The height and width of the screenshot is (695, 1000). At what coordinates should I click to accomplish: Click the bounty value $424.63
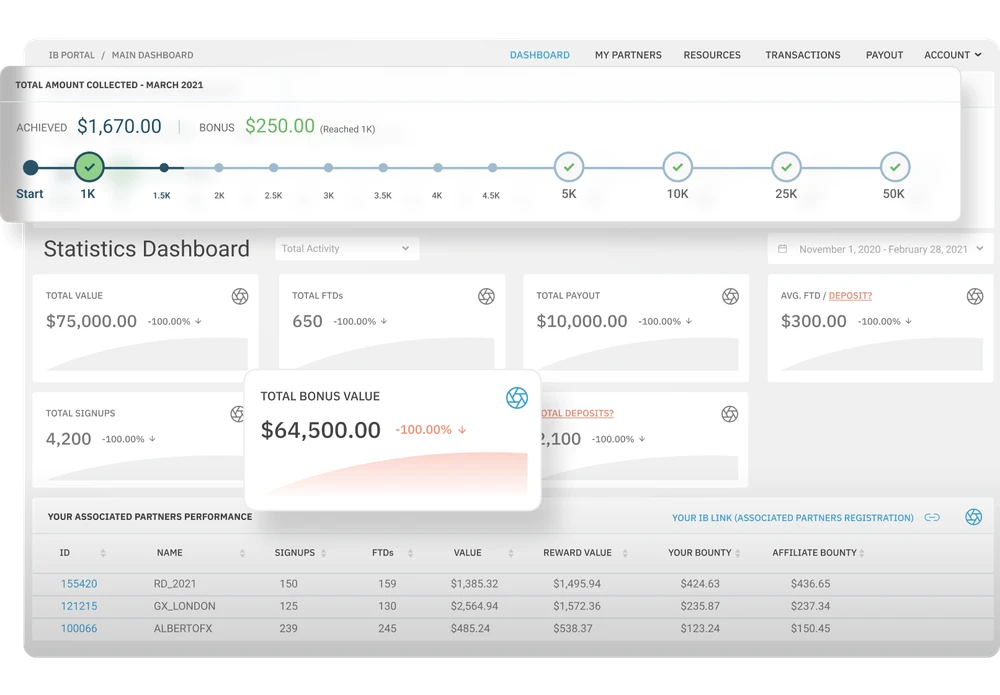[700, 583]
